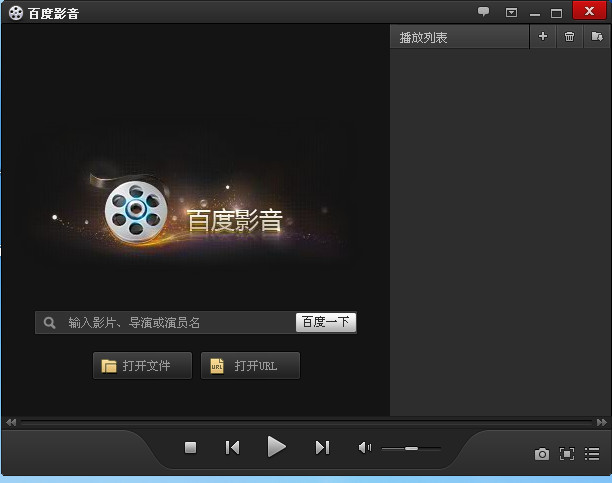Click the 打开文件 button
612x483 pixels.
click(142, 366)
